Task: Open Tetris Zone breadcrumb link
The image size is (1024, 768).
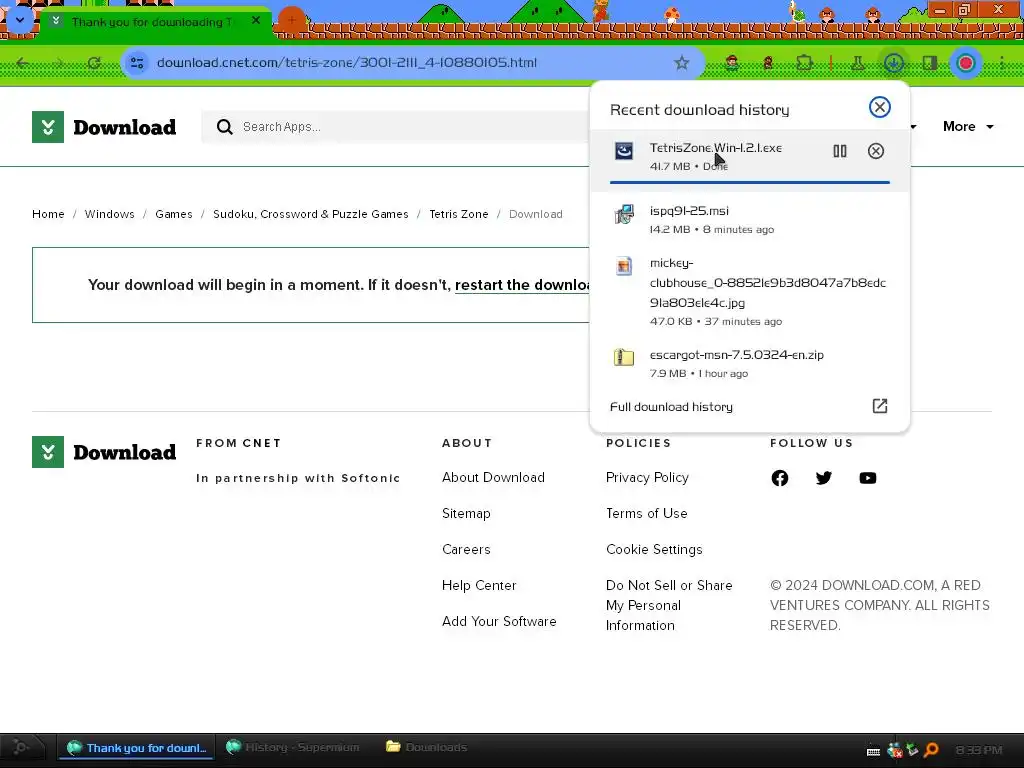Action: click(x=458, y=214)
